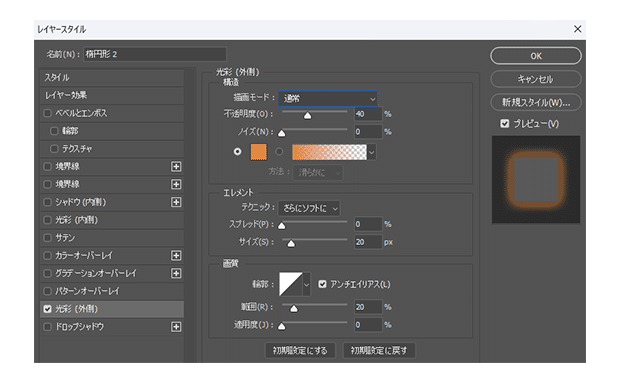Select スタイル in the left list
This screenshot has width=620, height=383.
[x=112, y=77]
